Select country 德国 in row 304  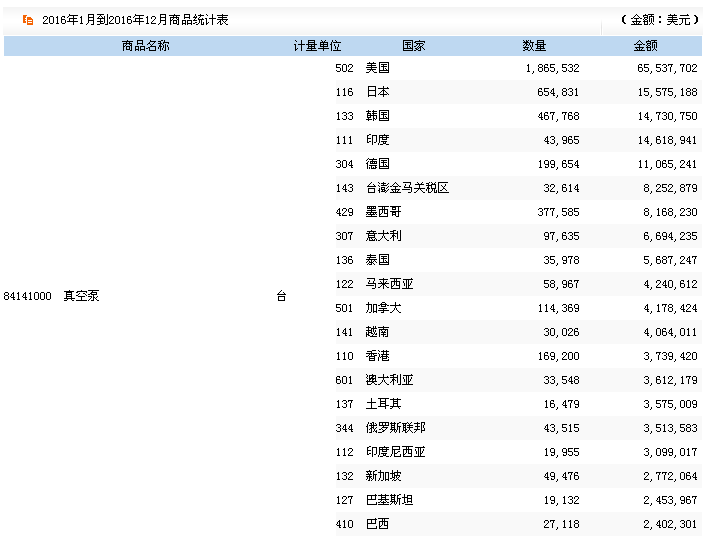click(x=378, y=164)
